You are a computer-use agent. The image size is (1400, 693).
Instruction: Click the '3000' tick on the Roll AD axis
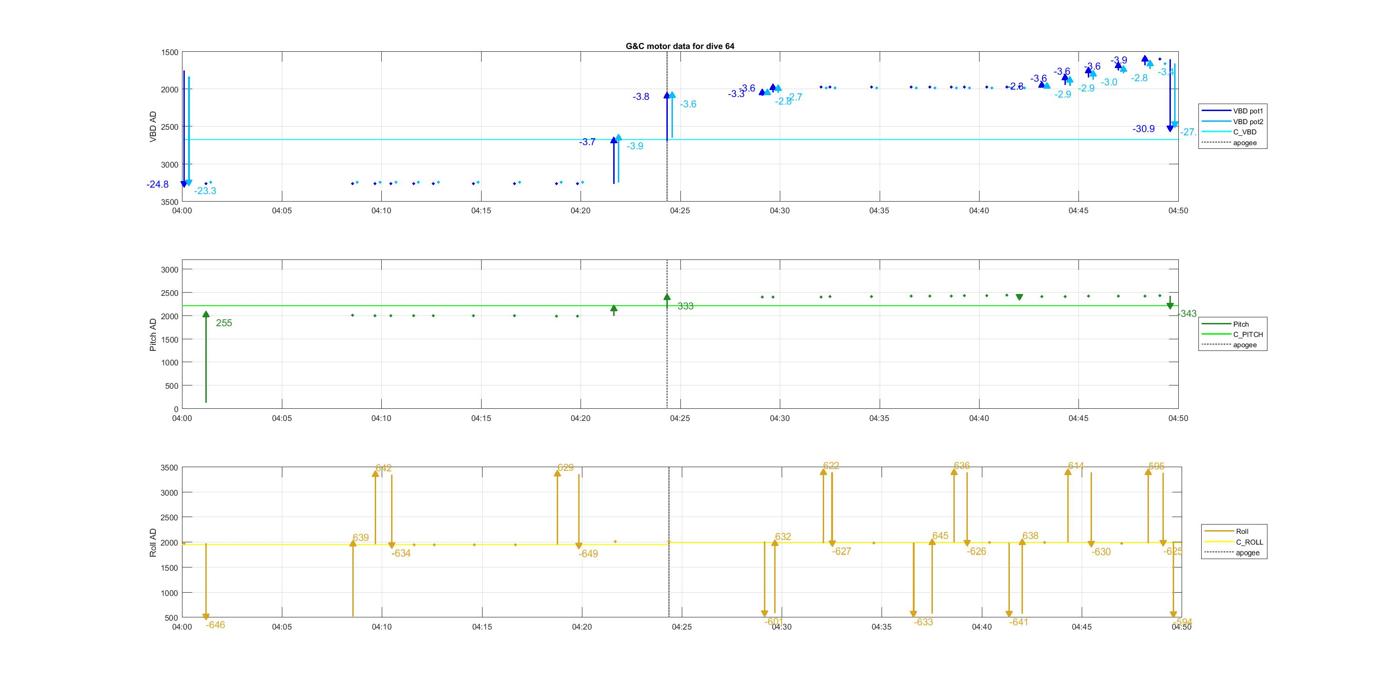[170, 493]
